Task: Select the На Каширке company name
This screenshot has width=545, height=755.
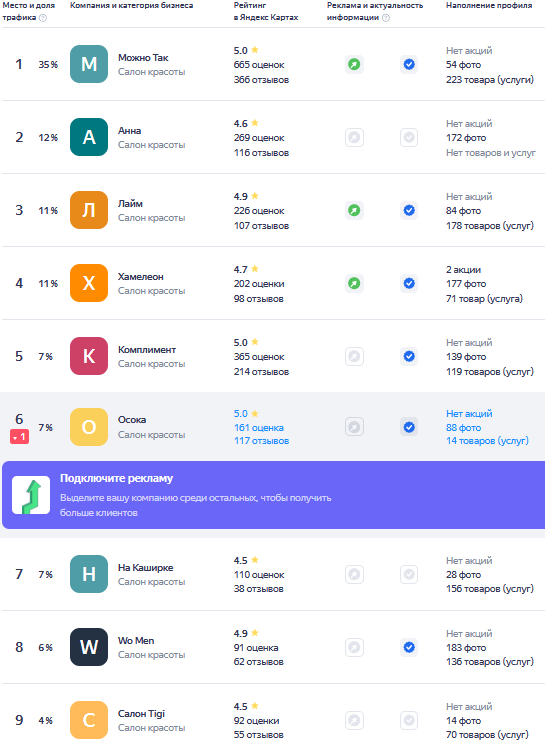Action: (x=145, y=568)
